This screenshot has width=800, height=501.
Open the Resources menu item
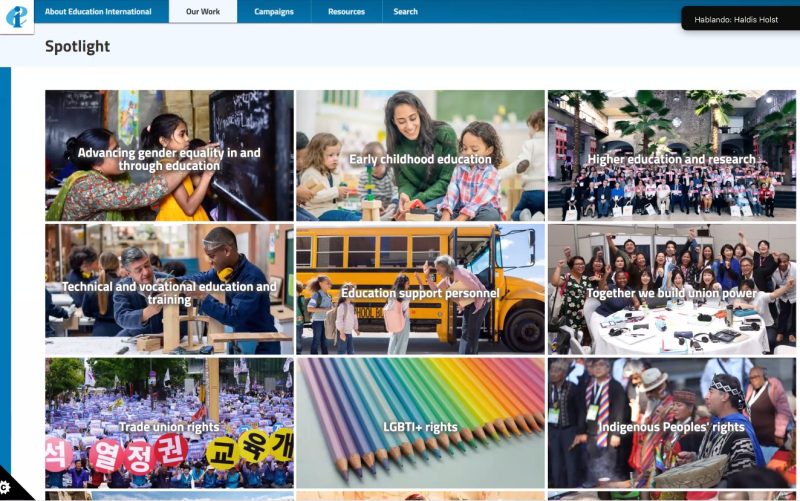(346, 11)
